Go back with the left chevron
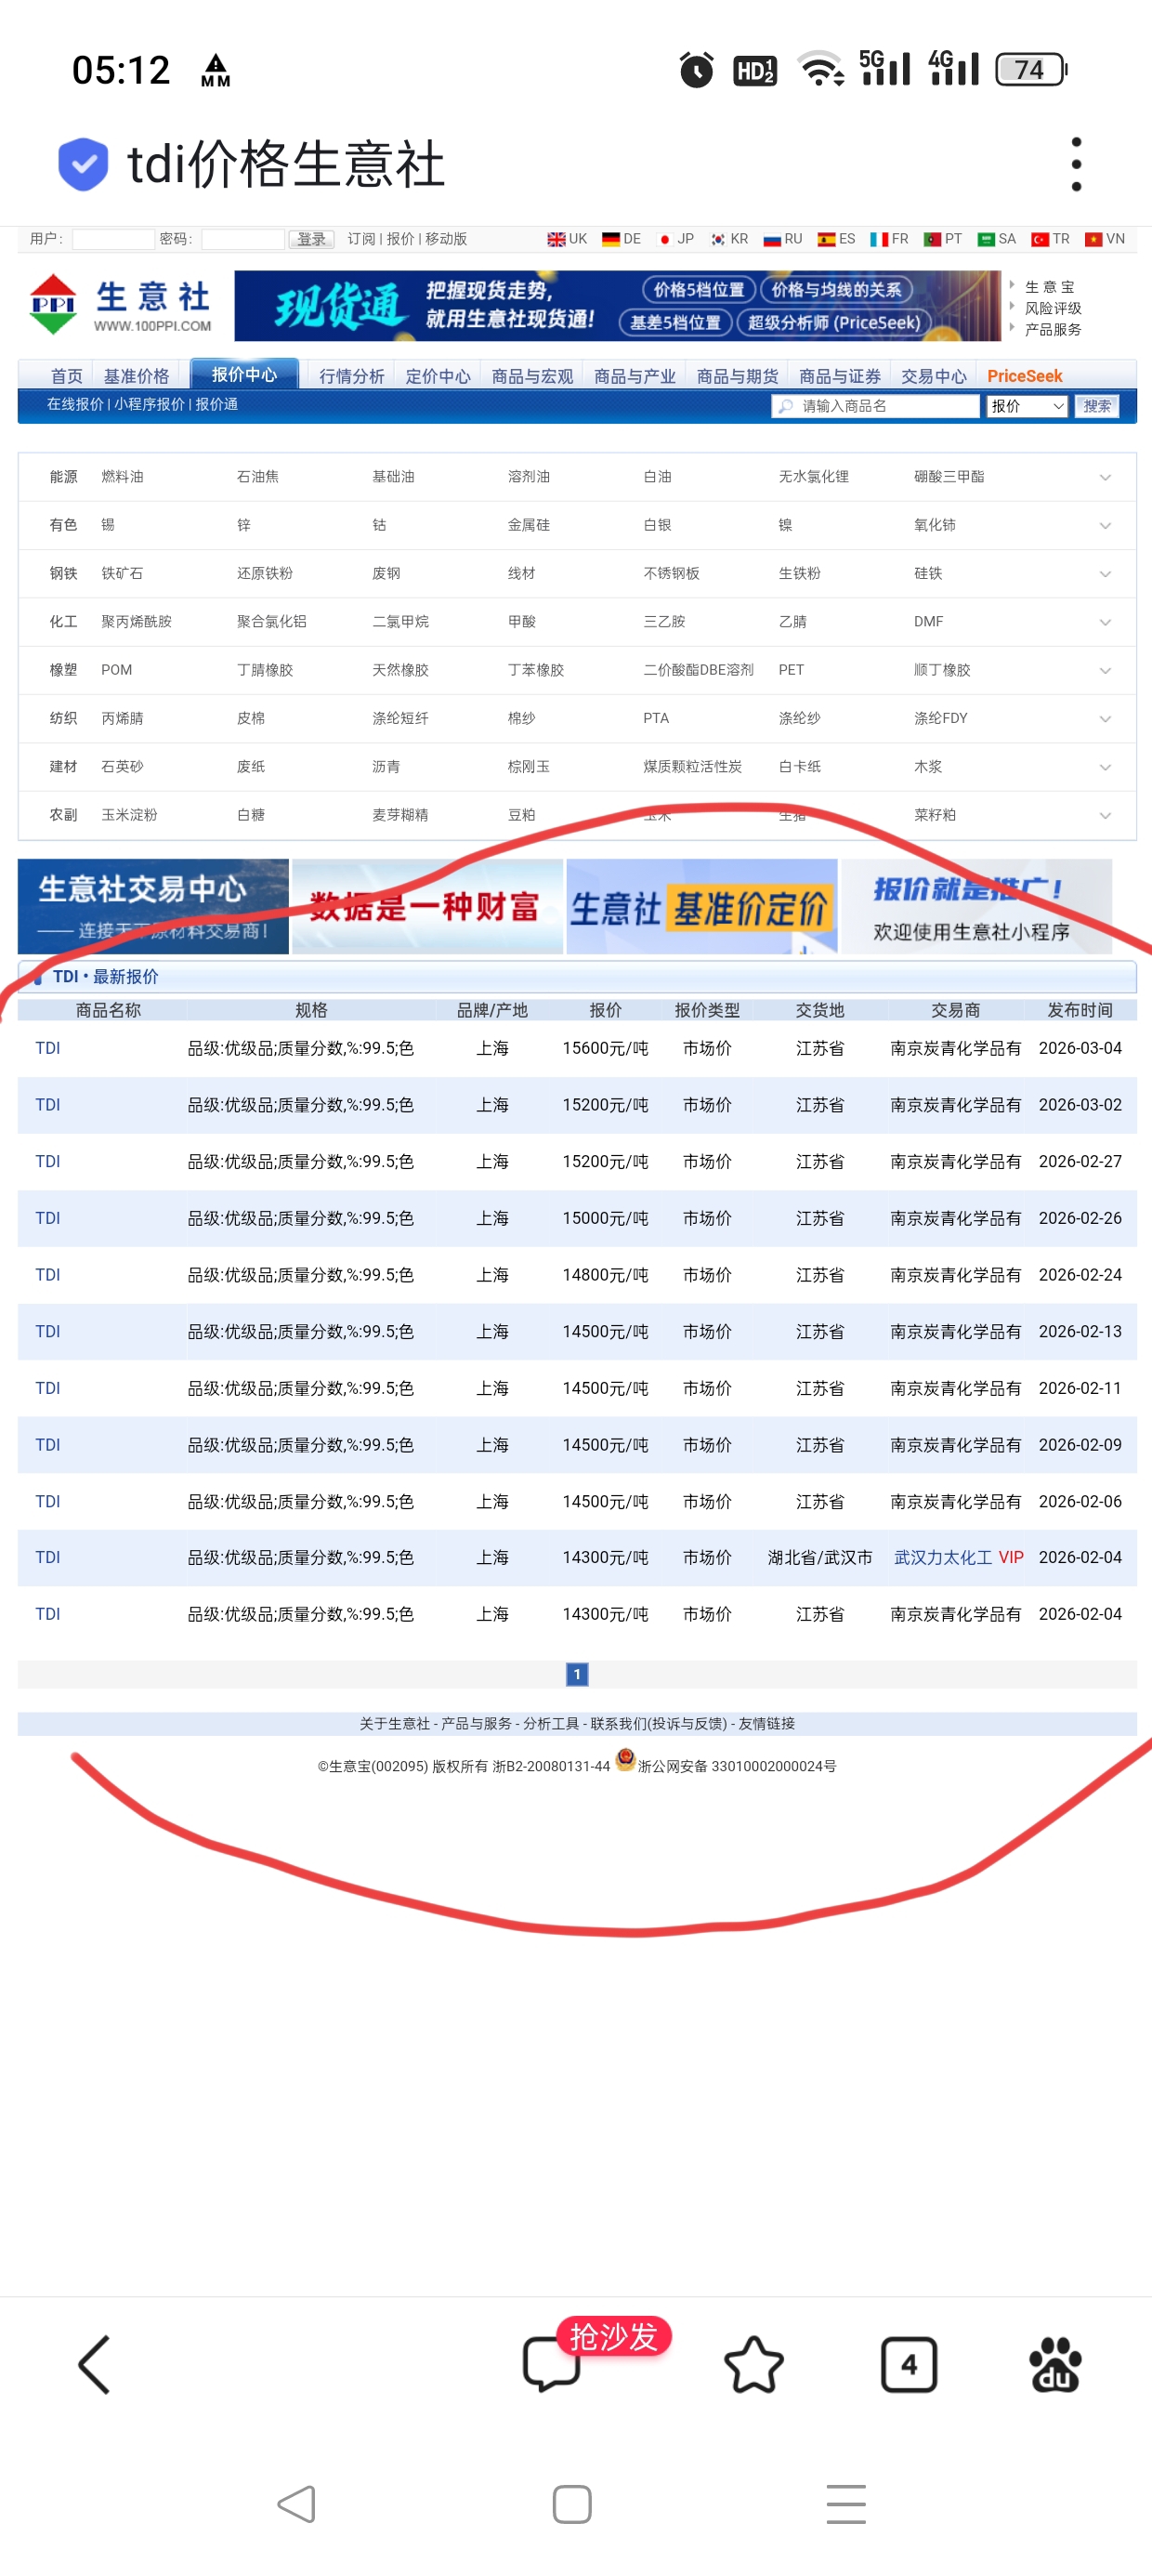 click(94, 2365)
